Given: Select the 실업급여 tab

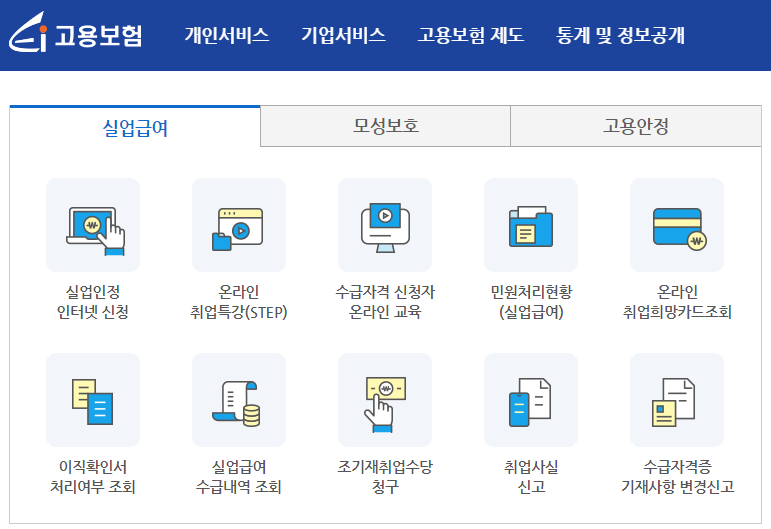Looking at the screenshot, I should coord(135,127).
